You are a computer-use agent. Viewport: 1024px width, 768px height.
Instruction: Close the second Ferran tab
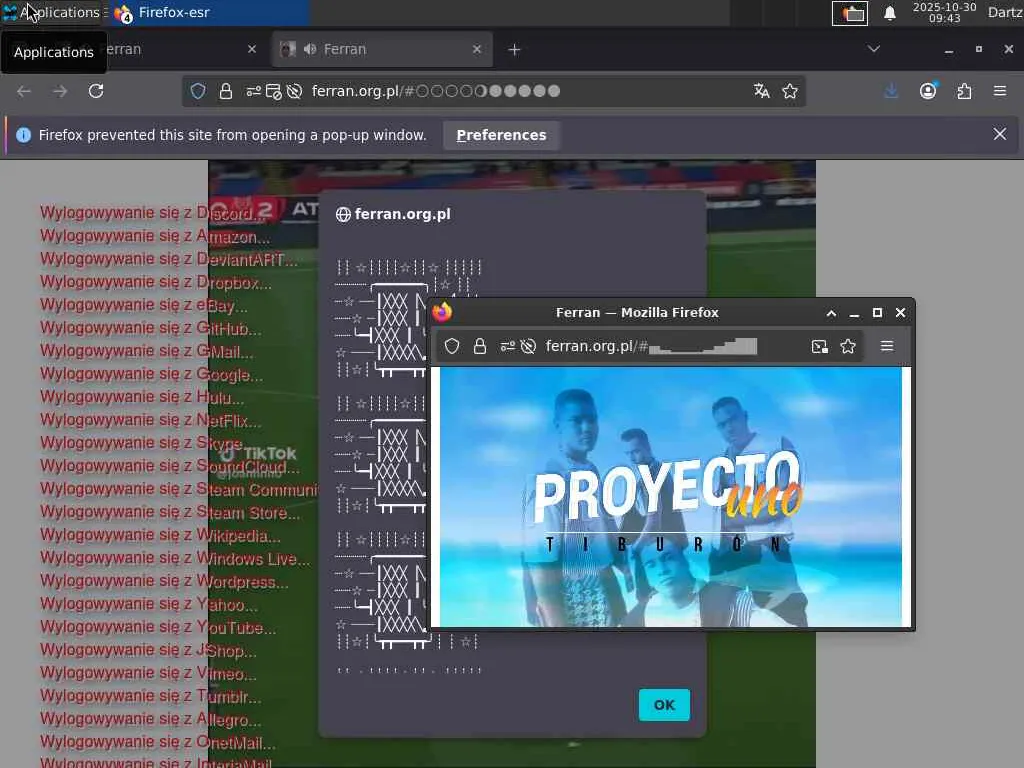pos(477,49)
